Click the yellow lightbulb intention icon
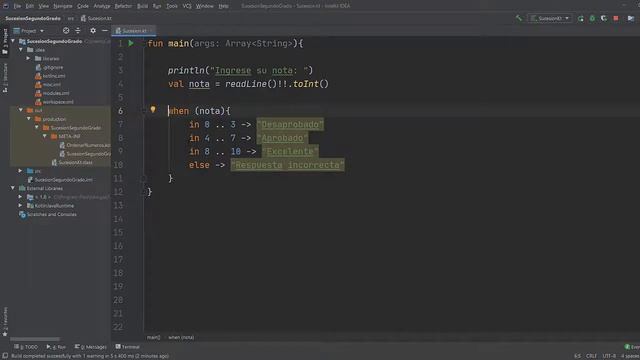This screenshot has height=360, width=640. [153, 109]
